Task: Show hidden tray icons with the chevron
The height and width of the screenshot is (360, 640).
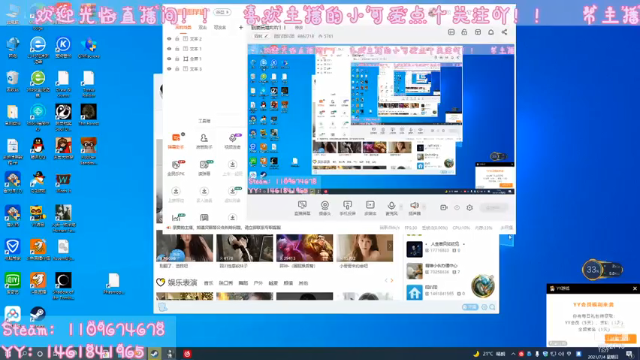Action: 513,354
